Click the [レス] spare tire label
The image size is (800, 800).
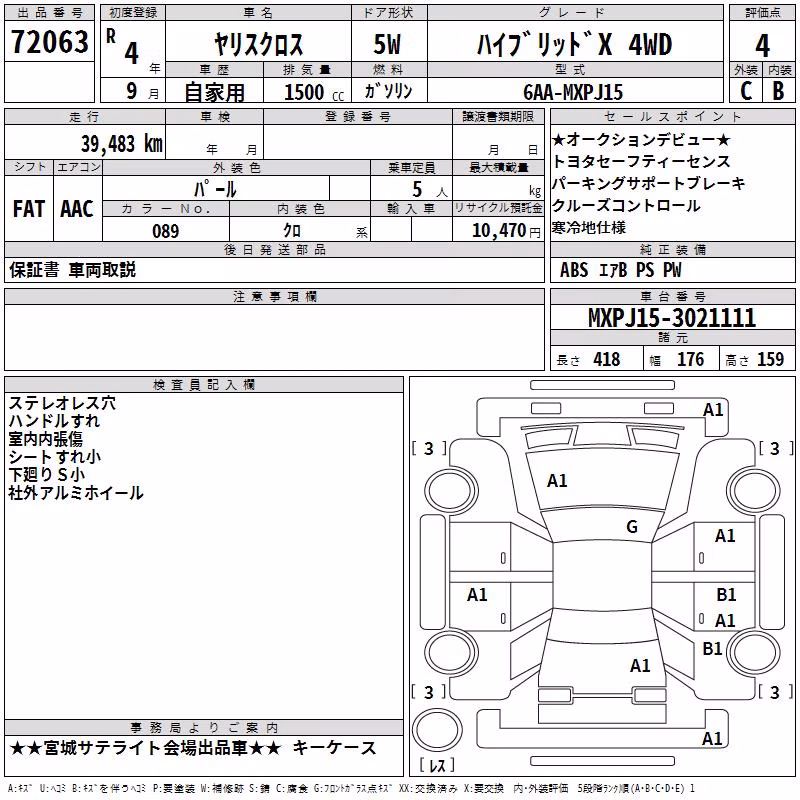[x=437, y=765]
